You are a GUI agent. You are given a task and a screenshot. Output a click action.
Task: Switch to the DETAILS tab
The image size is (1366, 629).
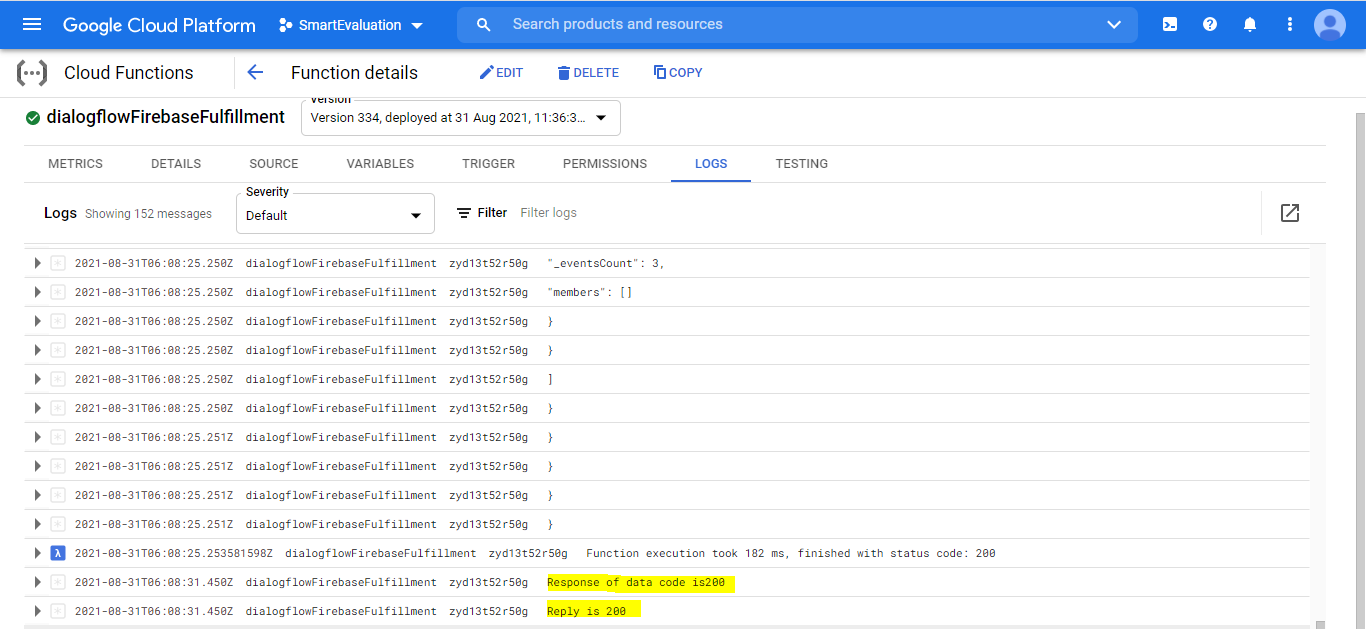tap(176, 164)
